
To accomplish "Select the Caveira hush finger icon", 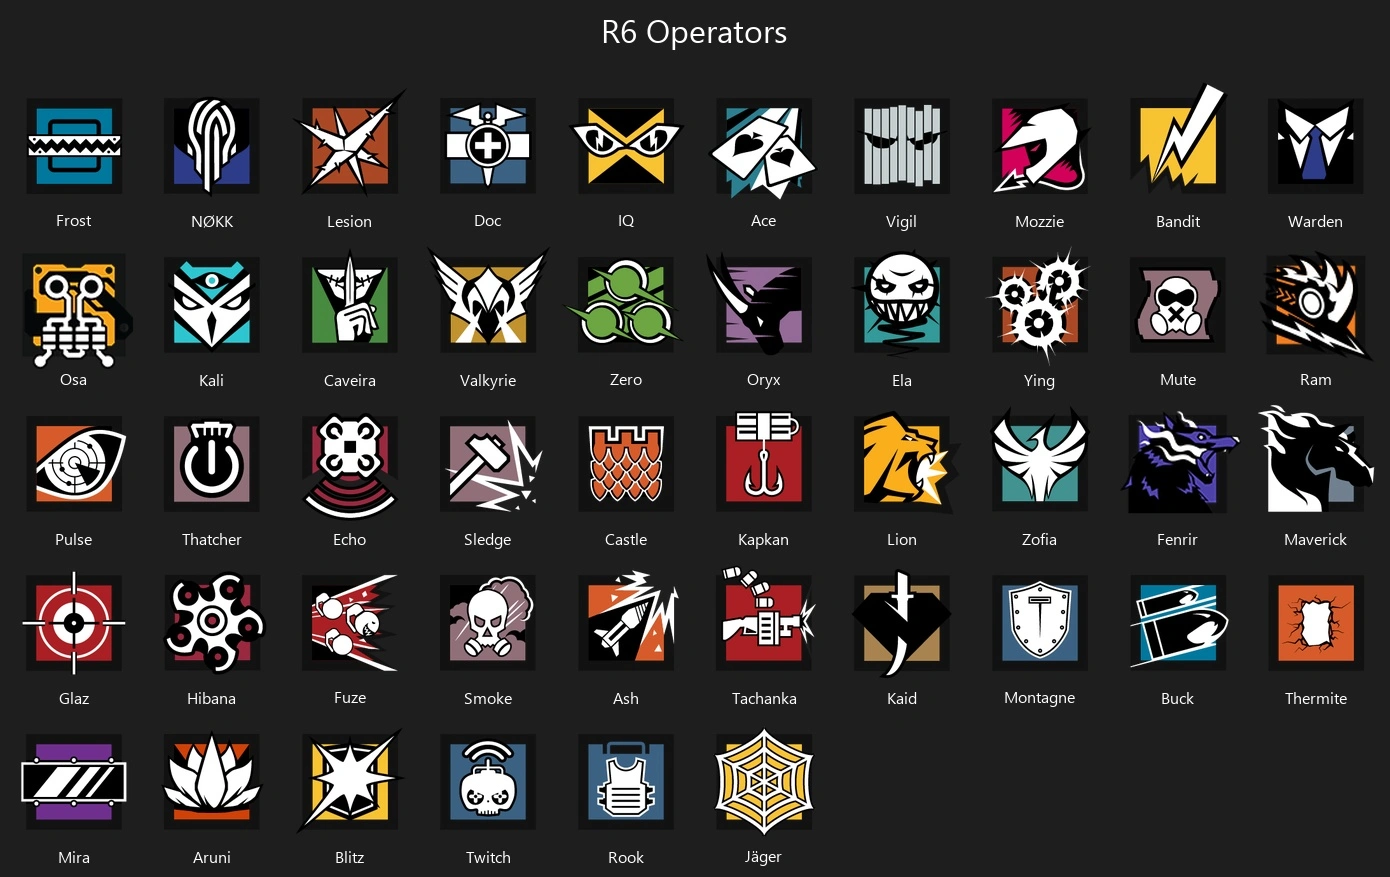I will pos(350,303).
